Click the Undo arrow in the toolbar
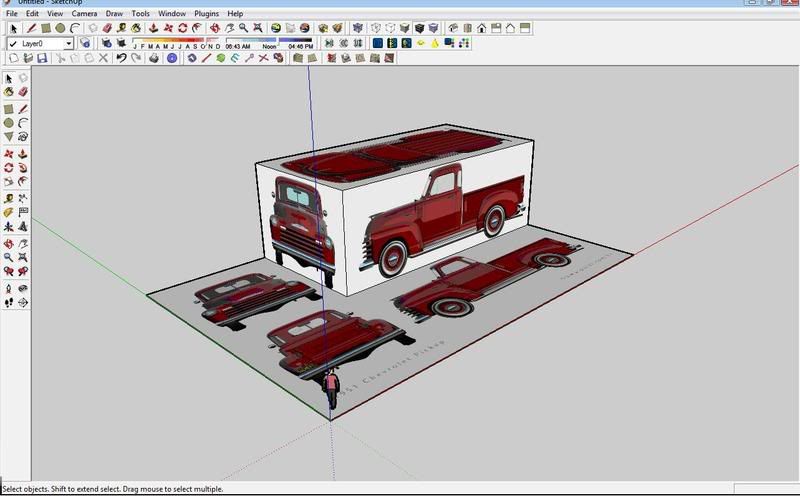The width and height of the screenshot is (800, 496). [121, 59]
